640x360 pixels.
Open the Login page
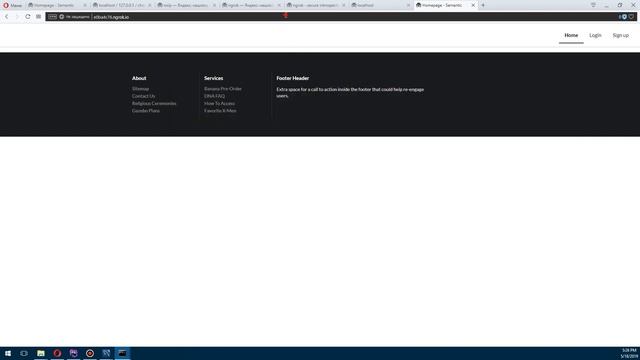pos(595,36)
